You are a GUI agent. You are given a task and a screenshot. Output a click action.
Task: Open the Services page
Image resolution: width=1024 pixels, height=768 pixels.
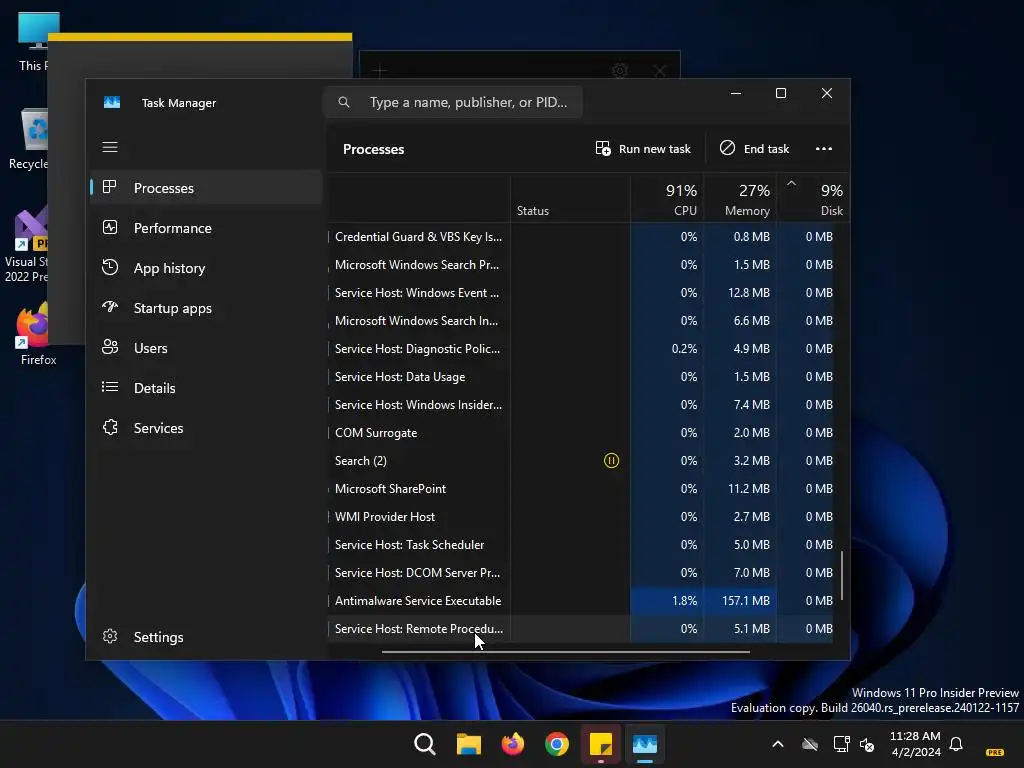pyautogui.click(x=206, y=428)
